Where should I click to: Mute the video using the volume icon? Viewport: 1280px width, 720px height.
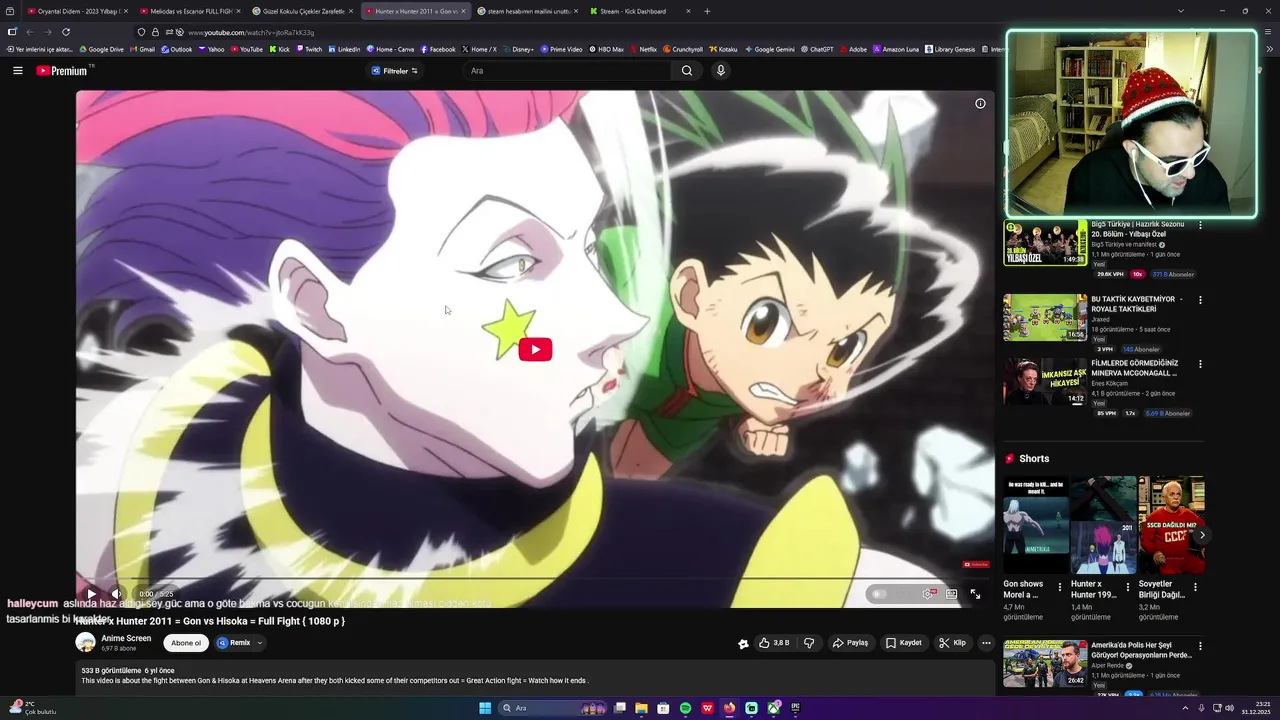[116, 594]
